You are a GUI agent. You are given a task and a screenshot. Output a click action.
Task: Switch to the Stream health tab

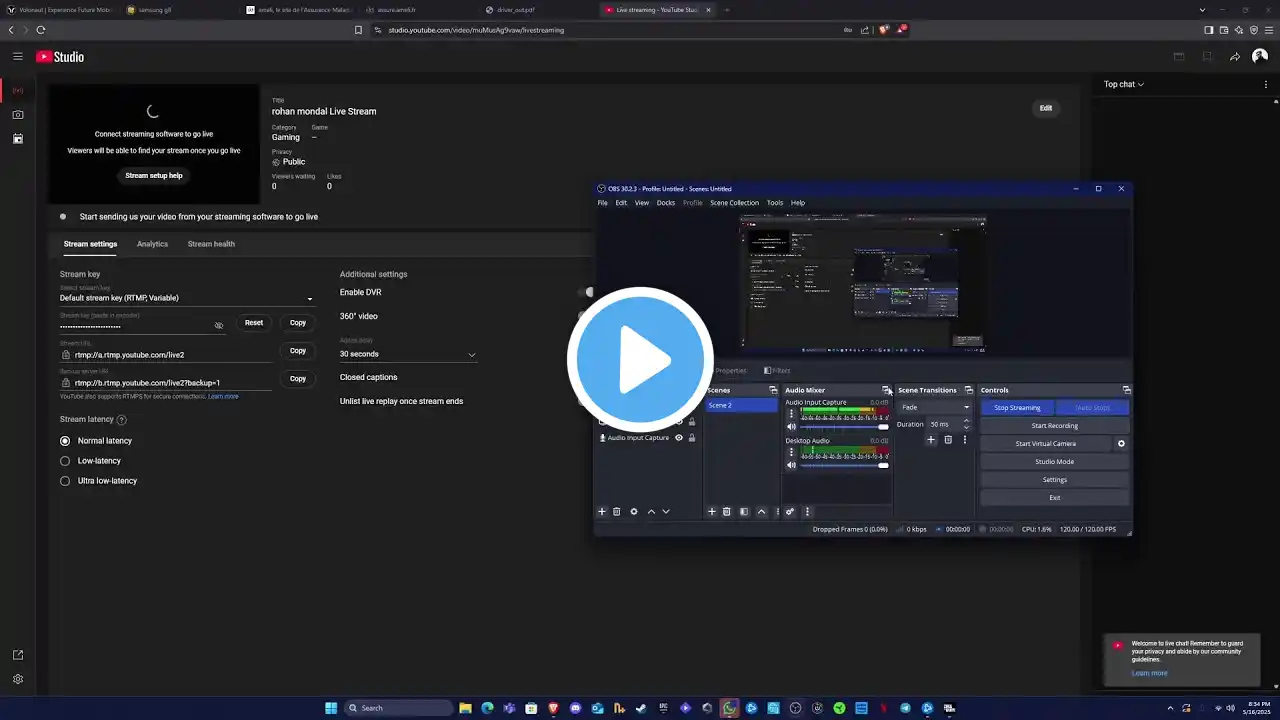211,244
